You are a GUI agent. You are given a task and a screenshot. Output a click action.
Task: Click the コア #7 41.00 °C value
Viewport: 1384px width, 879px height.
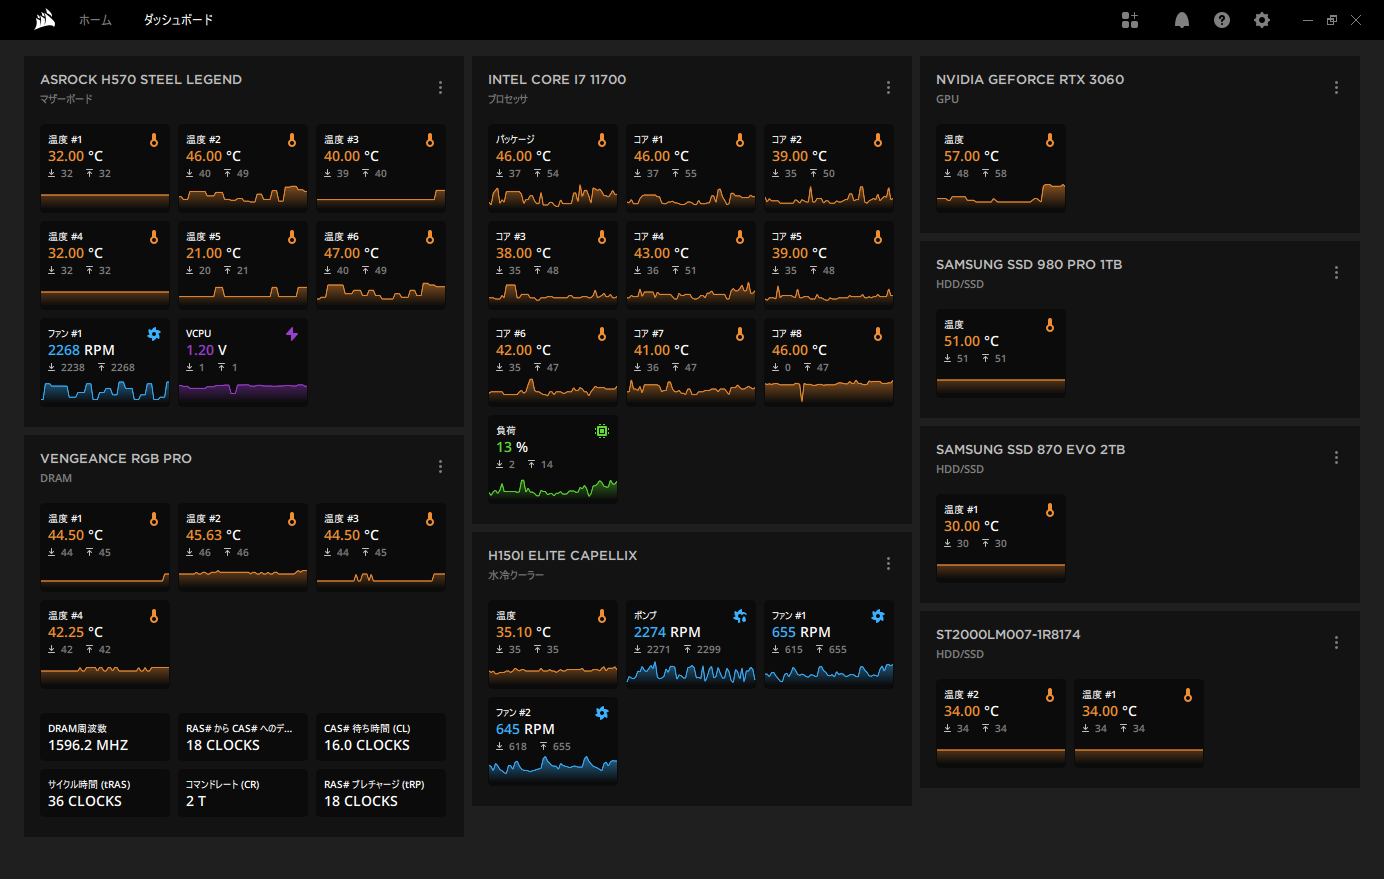661,350
